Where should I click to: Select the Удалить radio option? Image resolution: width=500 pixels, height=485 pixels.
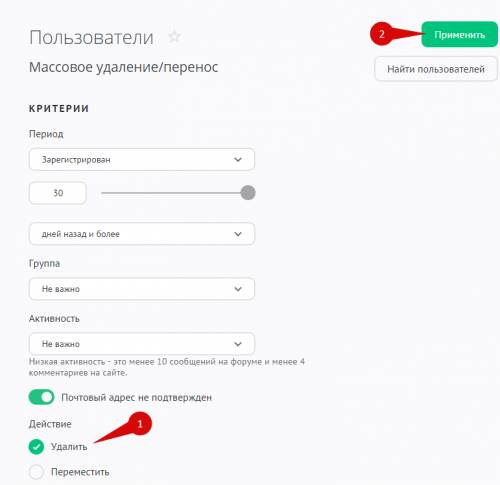(x=36, y=447)
